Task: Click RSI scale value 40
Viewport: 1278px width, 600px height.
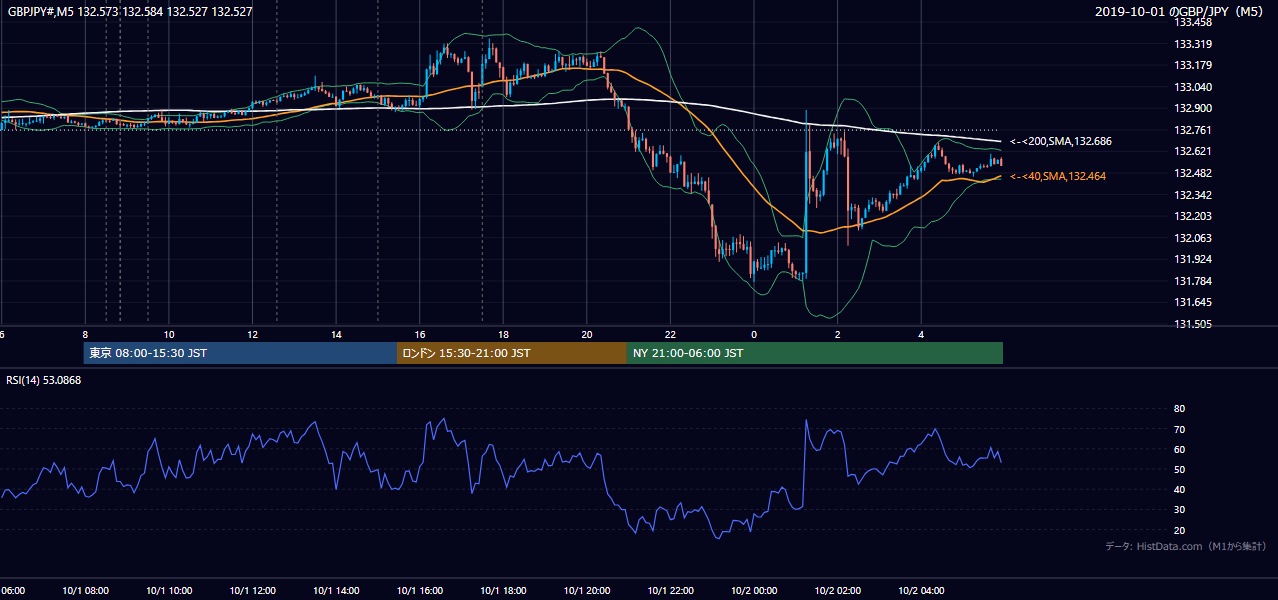Action: point(1180,490)
